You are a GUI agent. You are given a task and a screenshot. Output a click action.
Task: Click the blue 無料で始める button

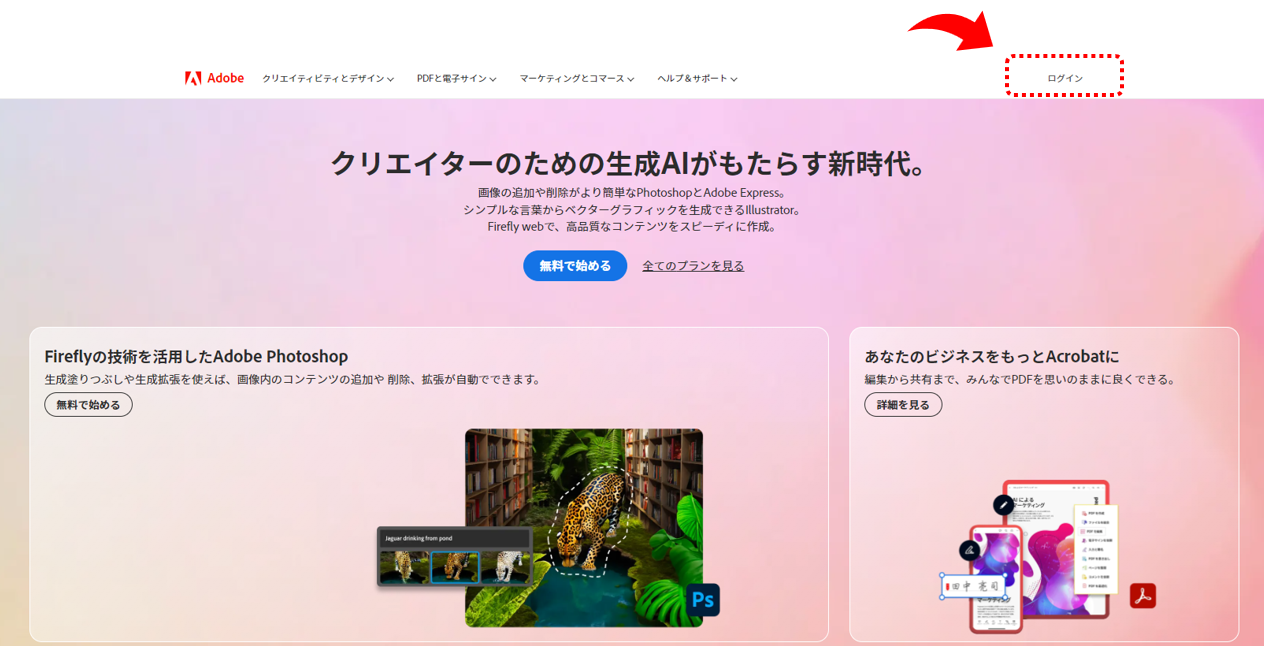point(575,266)
